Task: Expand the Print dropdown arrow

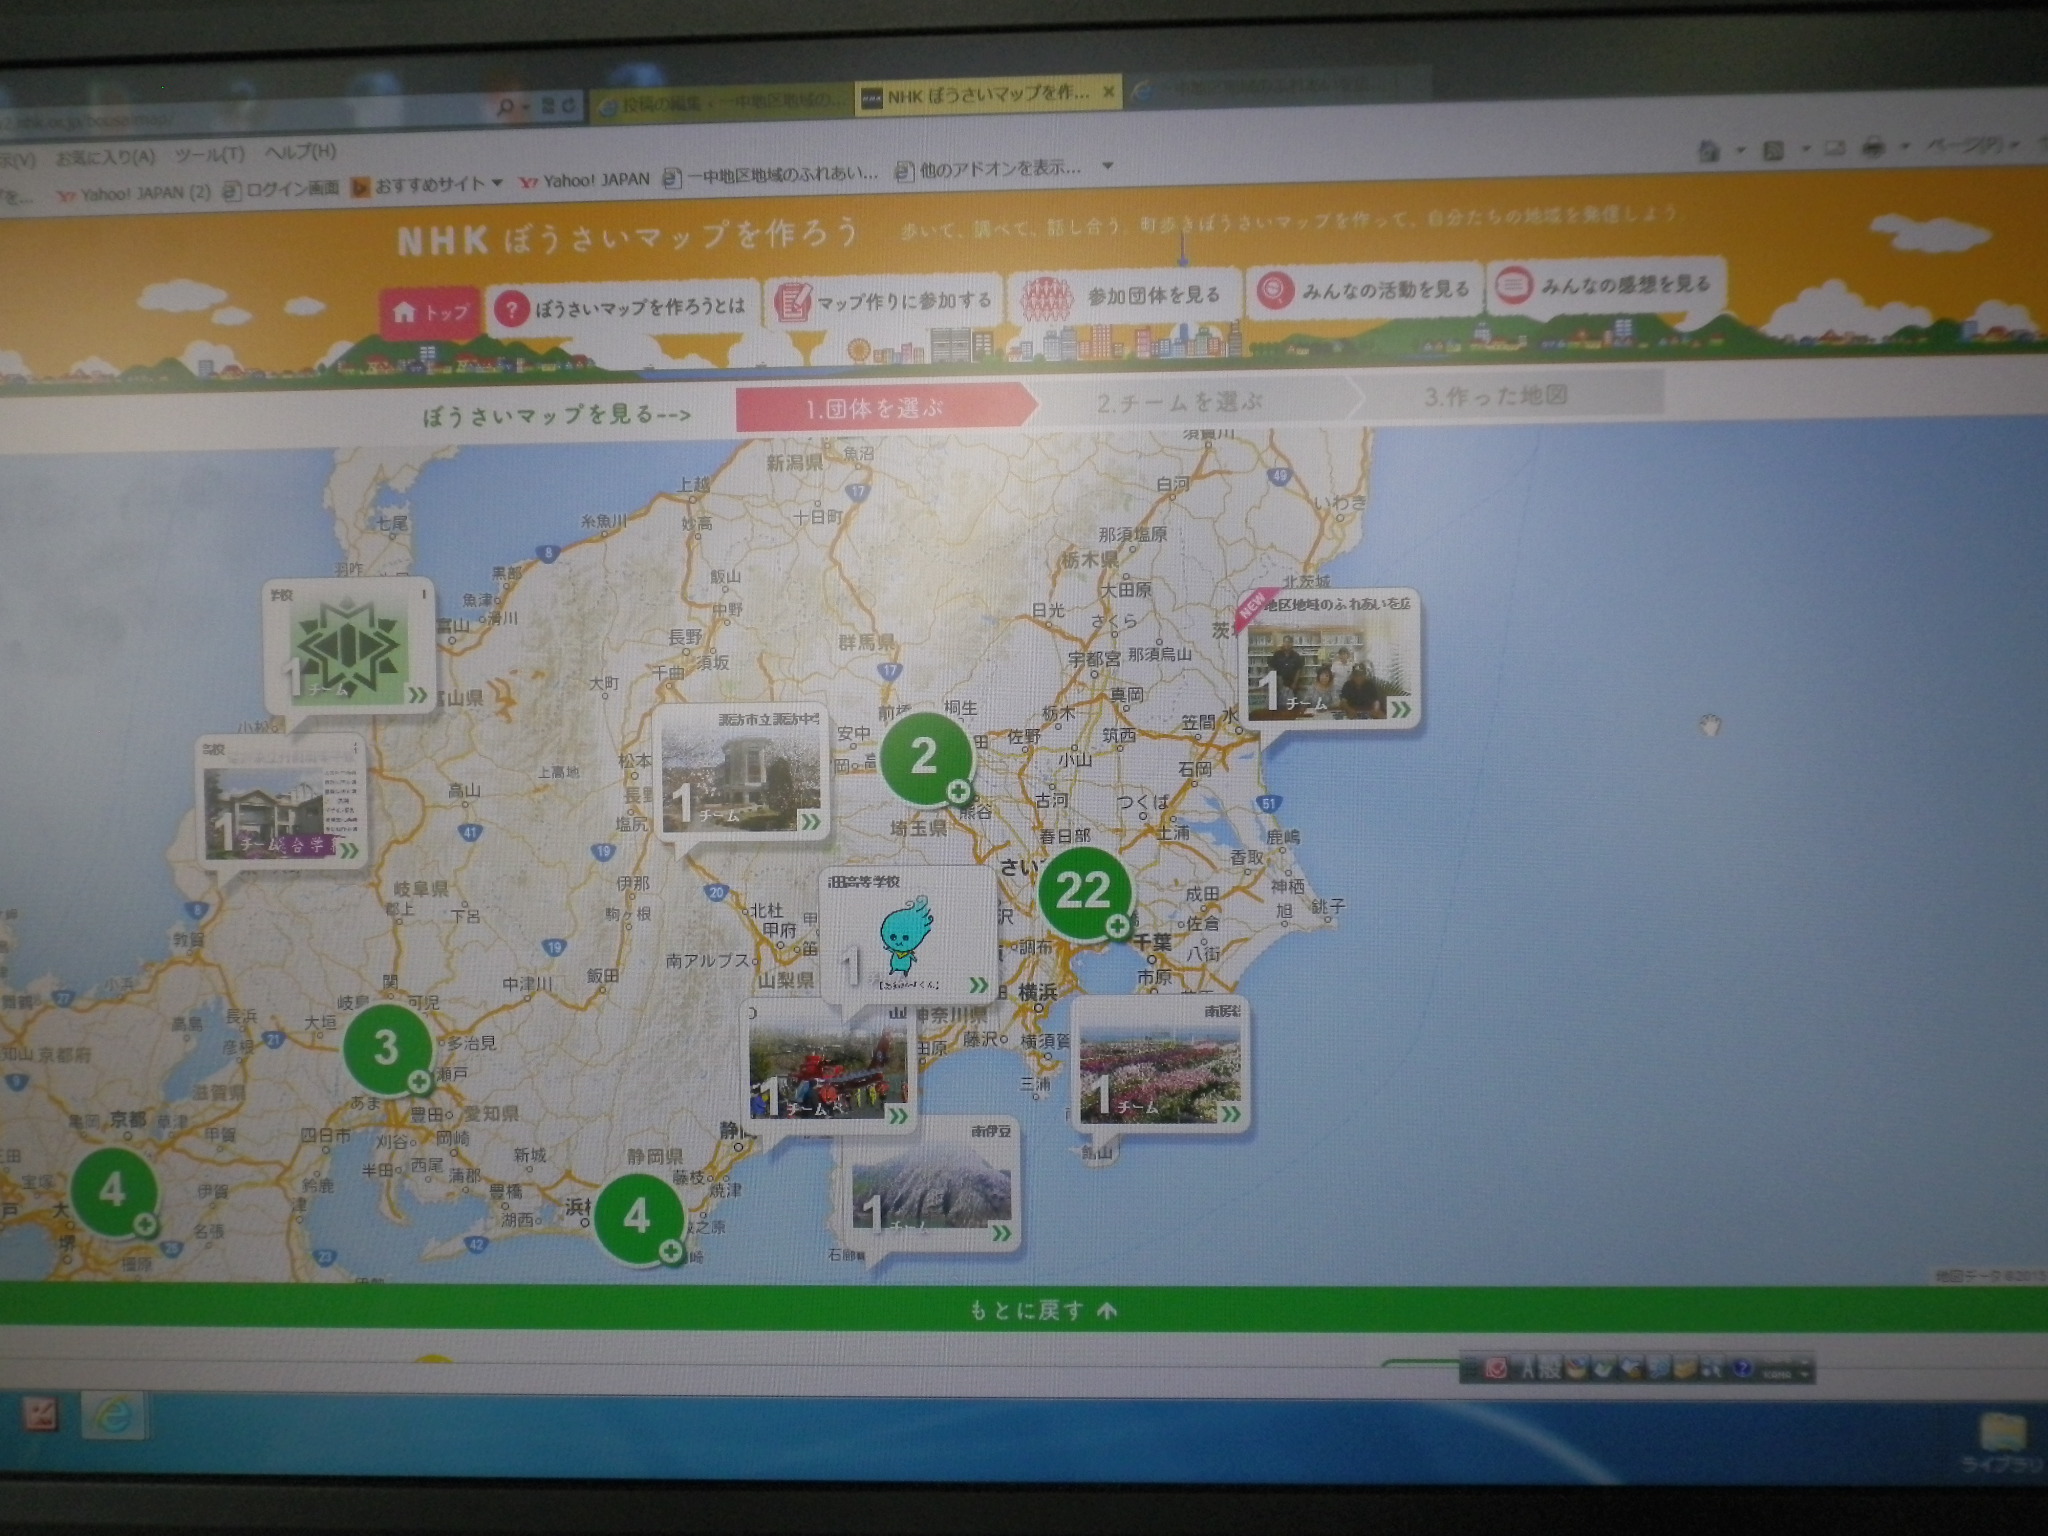Action: [x=1908, y=147]
